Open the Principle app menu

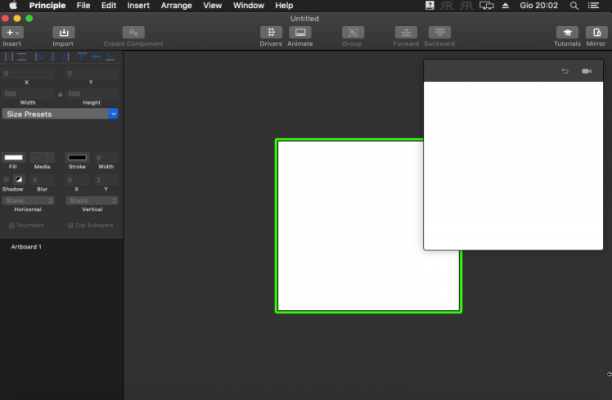click(47, 5)
